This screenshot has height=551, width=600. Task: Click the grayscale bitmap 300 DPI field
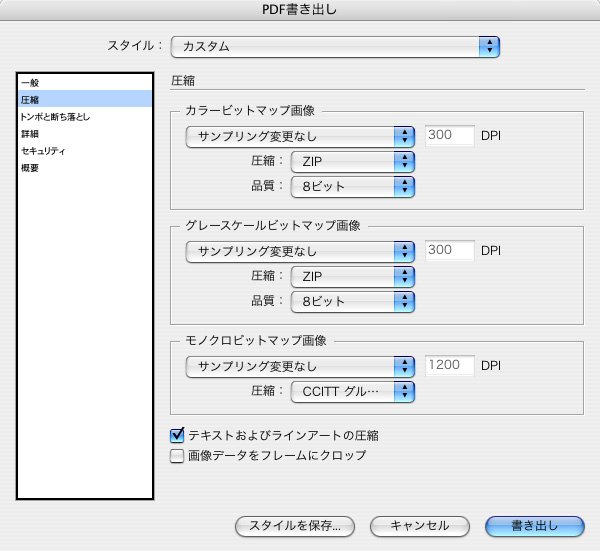(x=450, y=250)
